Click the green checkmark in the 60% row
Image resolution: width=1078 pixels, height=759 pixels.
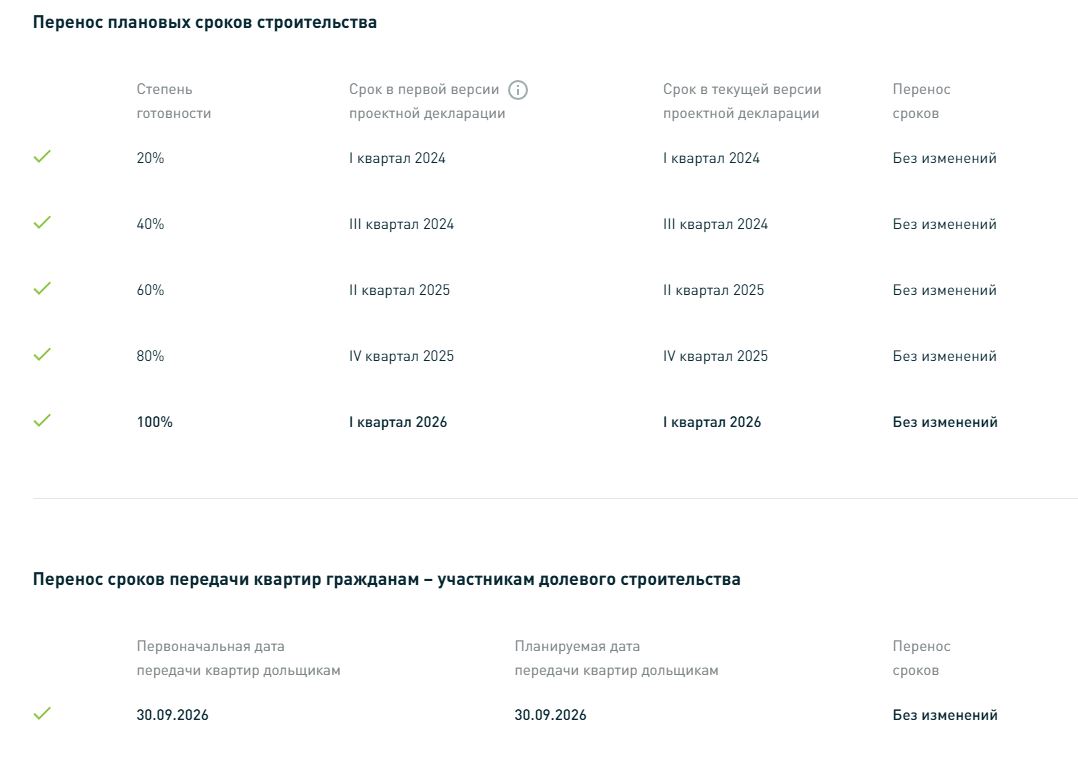click(x=42, y=289)
